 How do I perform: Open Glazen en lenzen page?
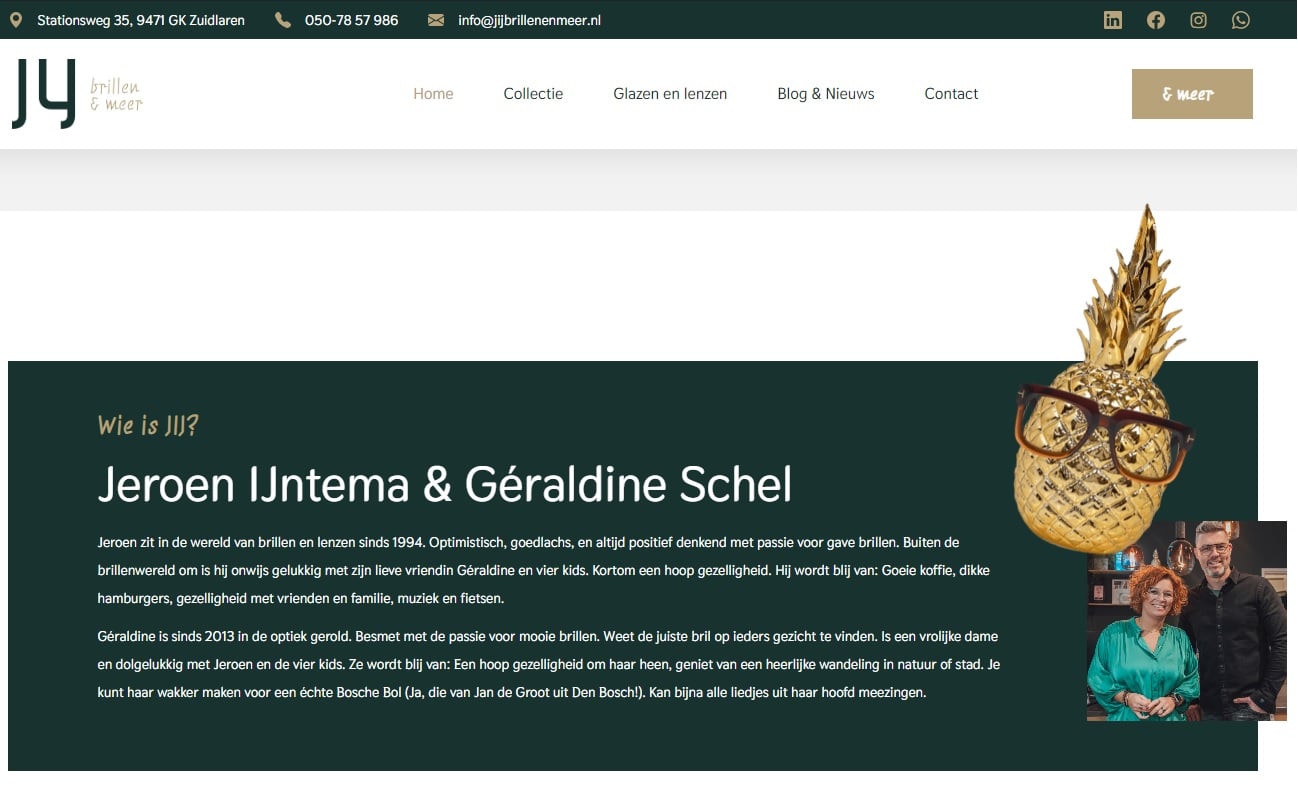670,94
